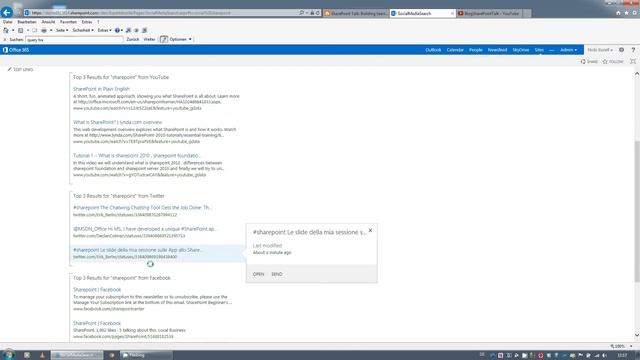Click the find bar highlight icon
Viewport: 640px width, 360px height.
[x=164, y=39]
